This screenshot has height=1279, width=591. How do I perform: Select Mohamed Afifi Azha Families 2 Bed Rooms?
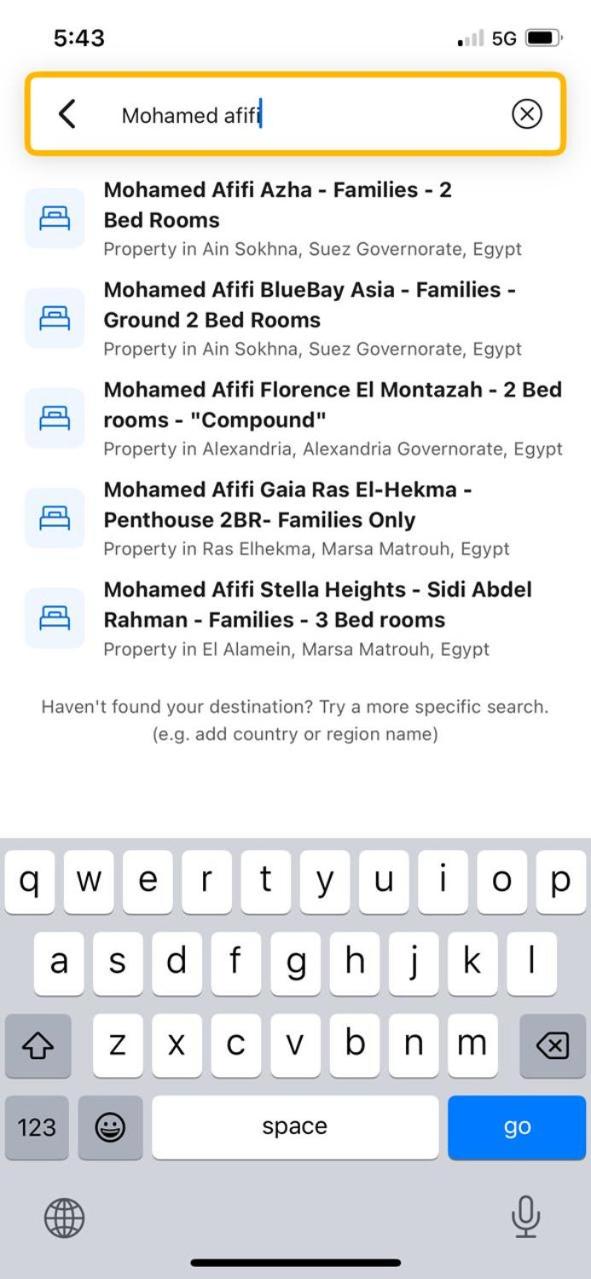coord(295,219)
